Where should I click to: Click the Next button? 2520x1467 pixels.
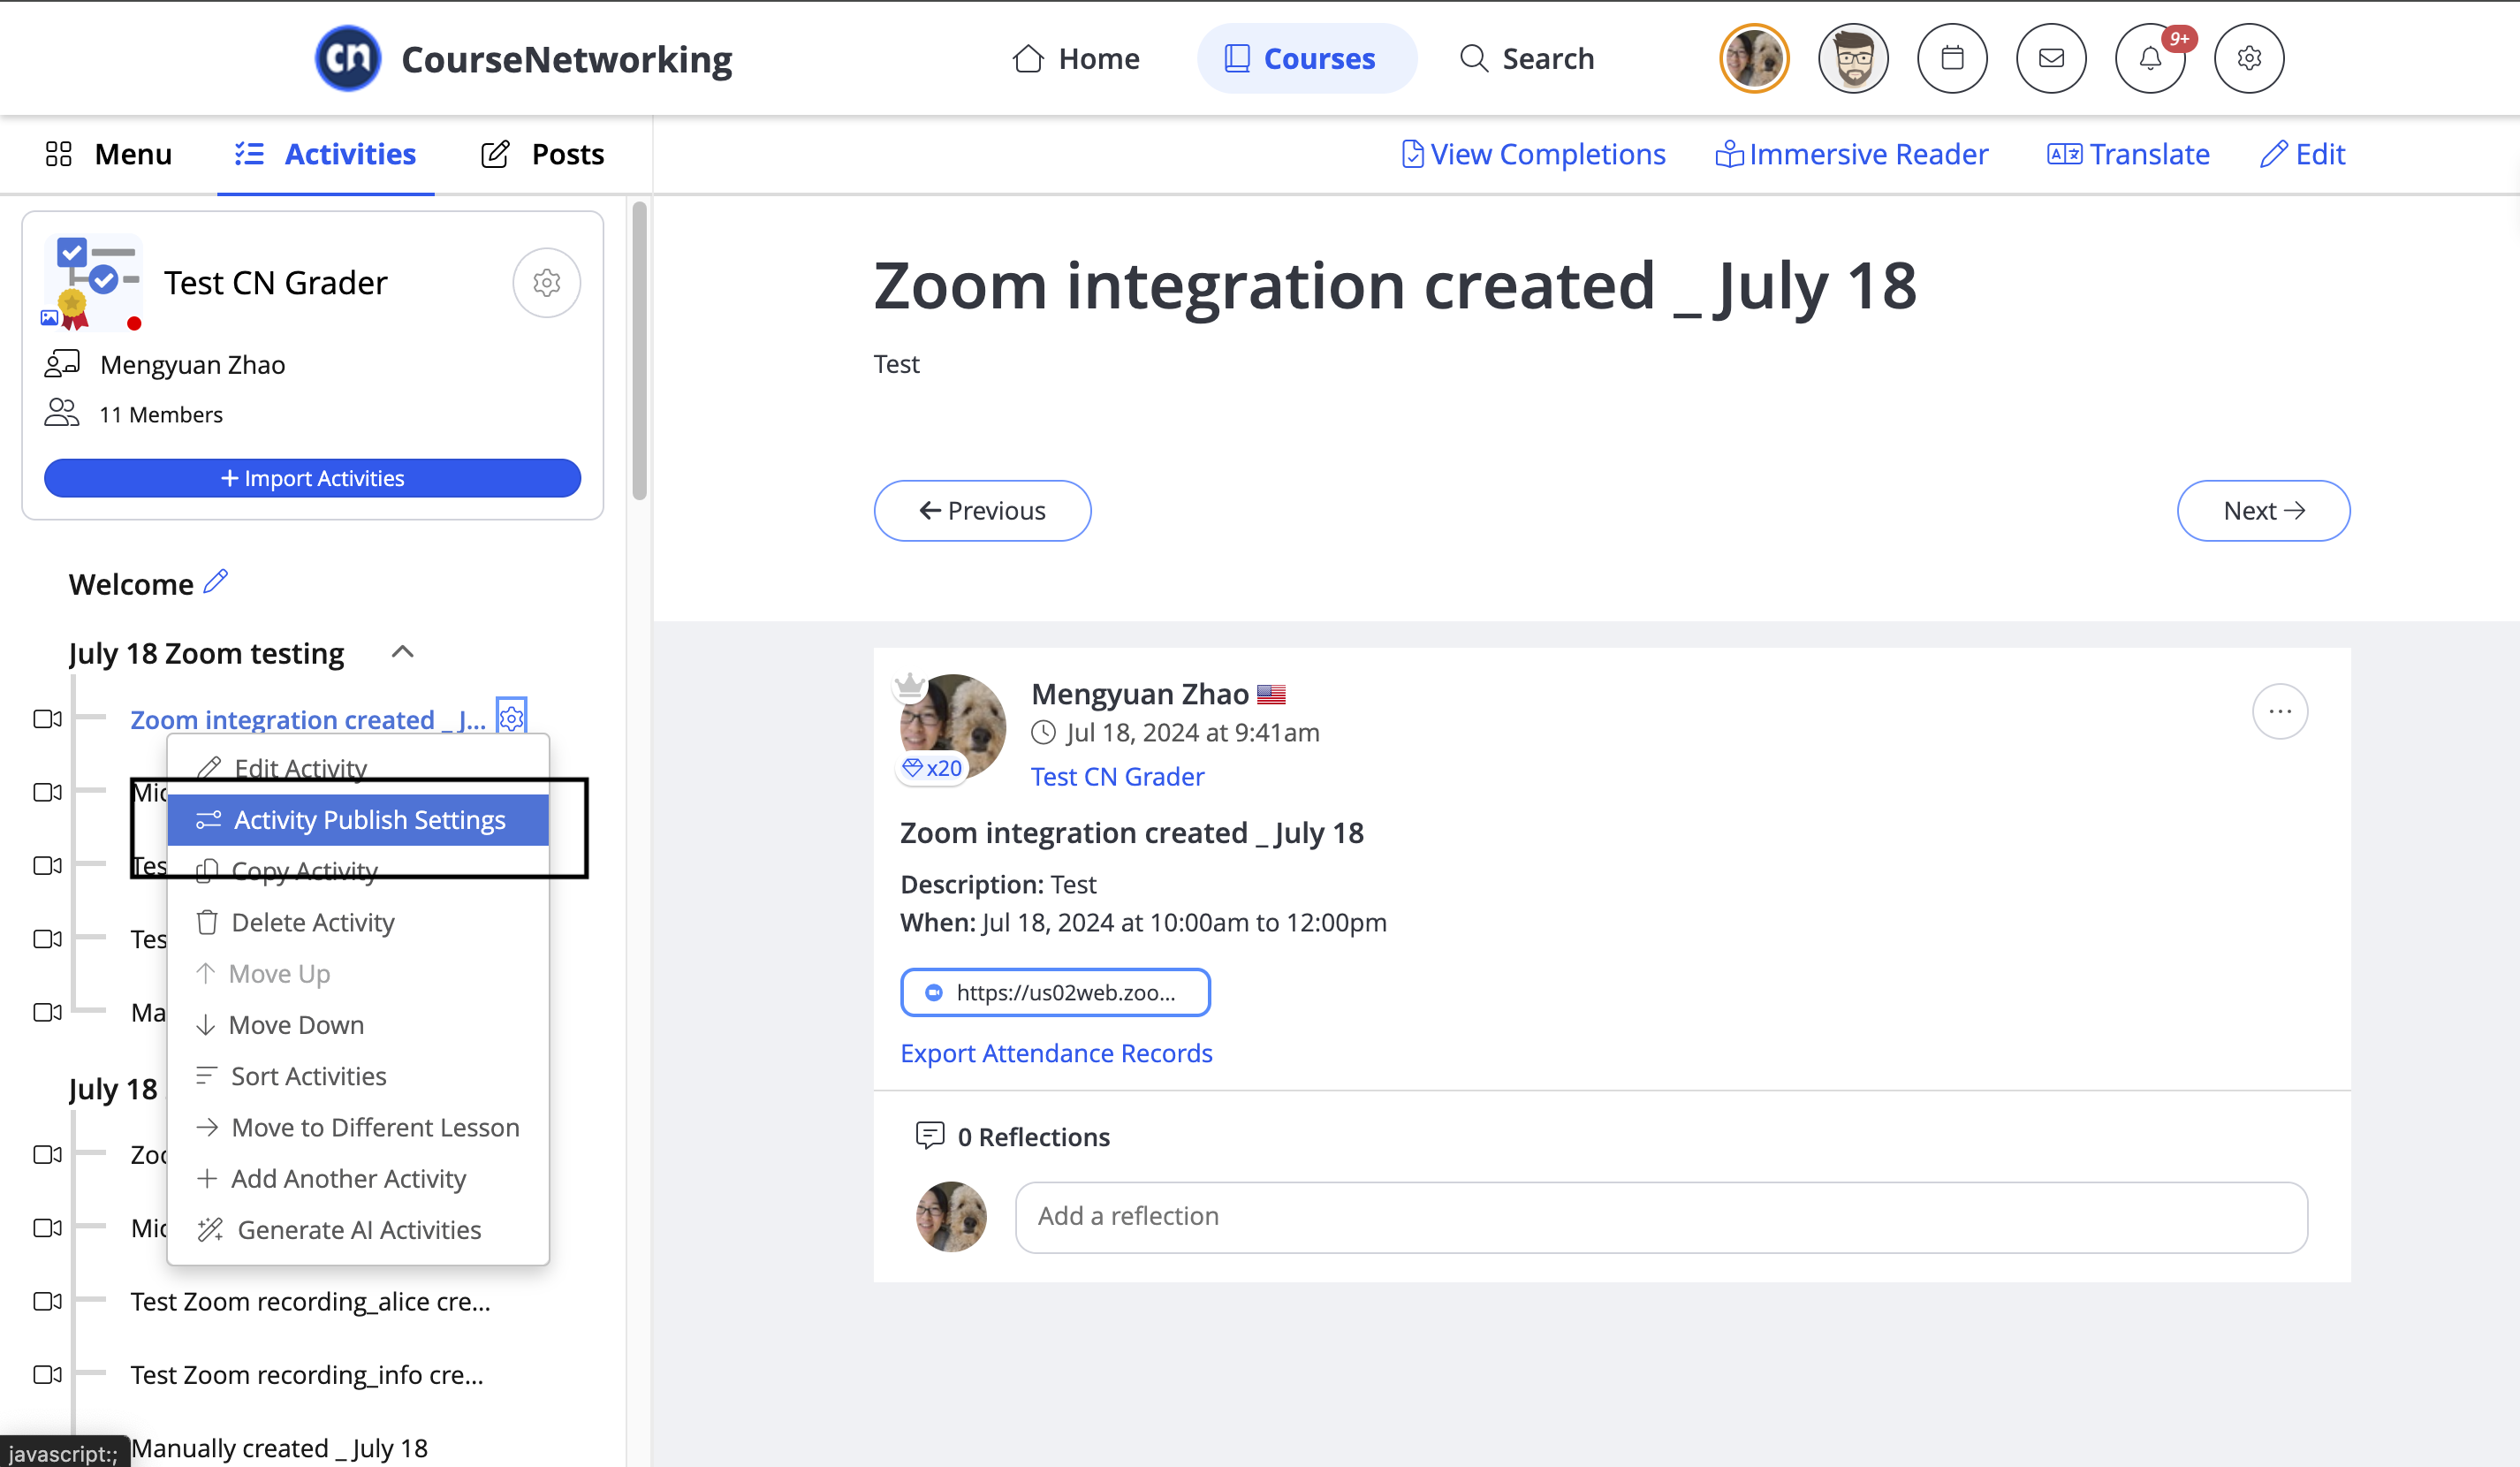pos(2264,511)
